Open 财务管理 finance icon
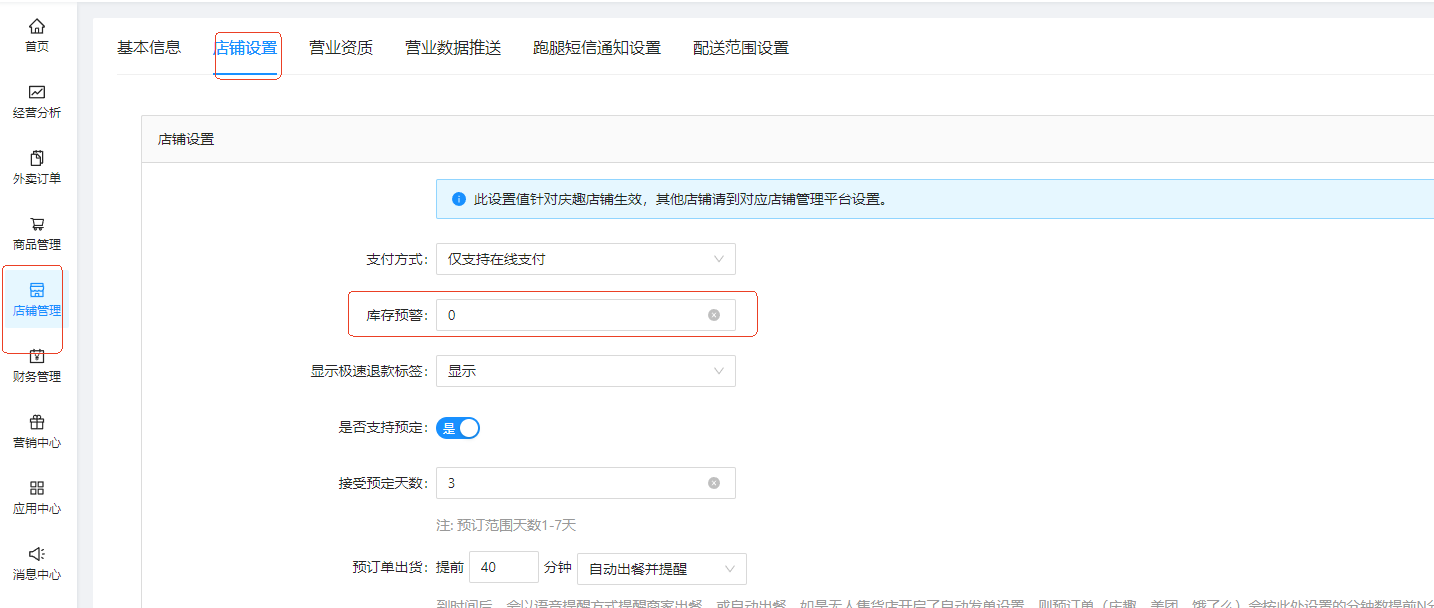Screen dimensions: 1434x608 click(37, 357)
